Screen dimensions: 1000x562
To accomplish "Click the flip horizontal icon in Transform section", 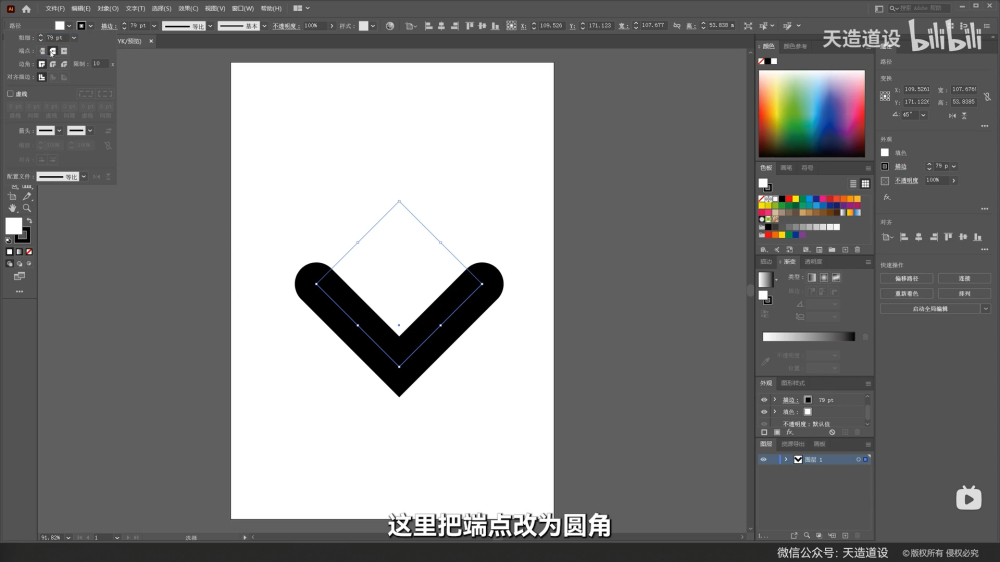I will tap(952, 115).
